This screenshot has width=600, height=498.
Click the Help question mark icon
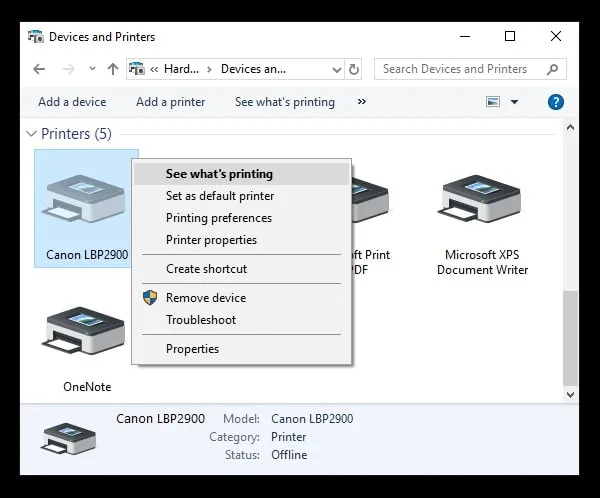coord(556,102)
